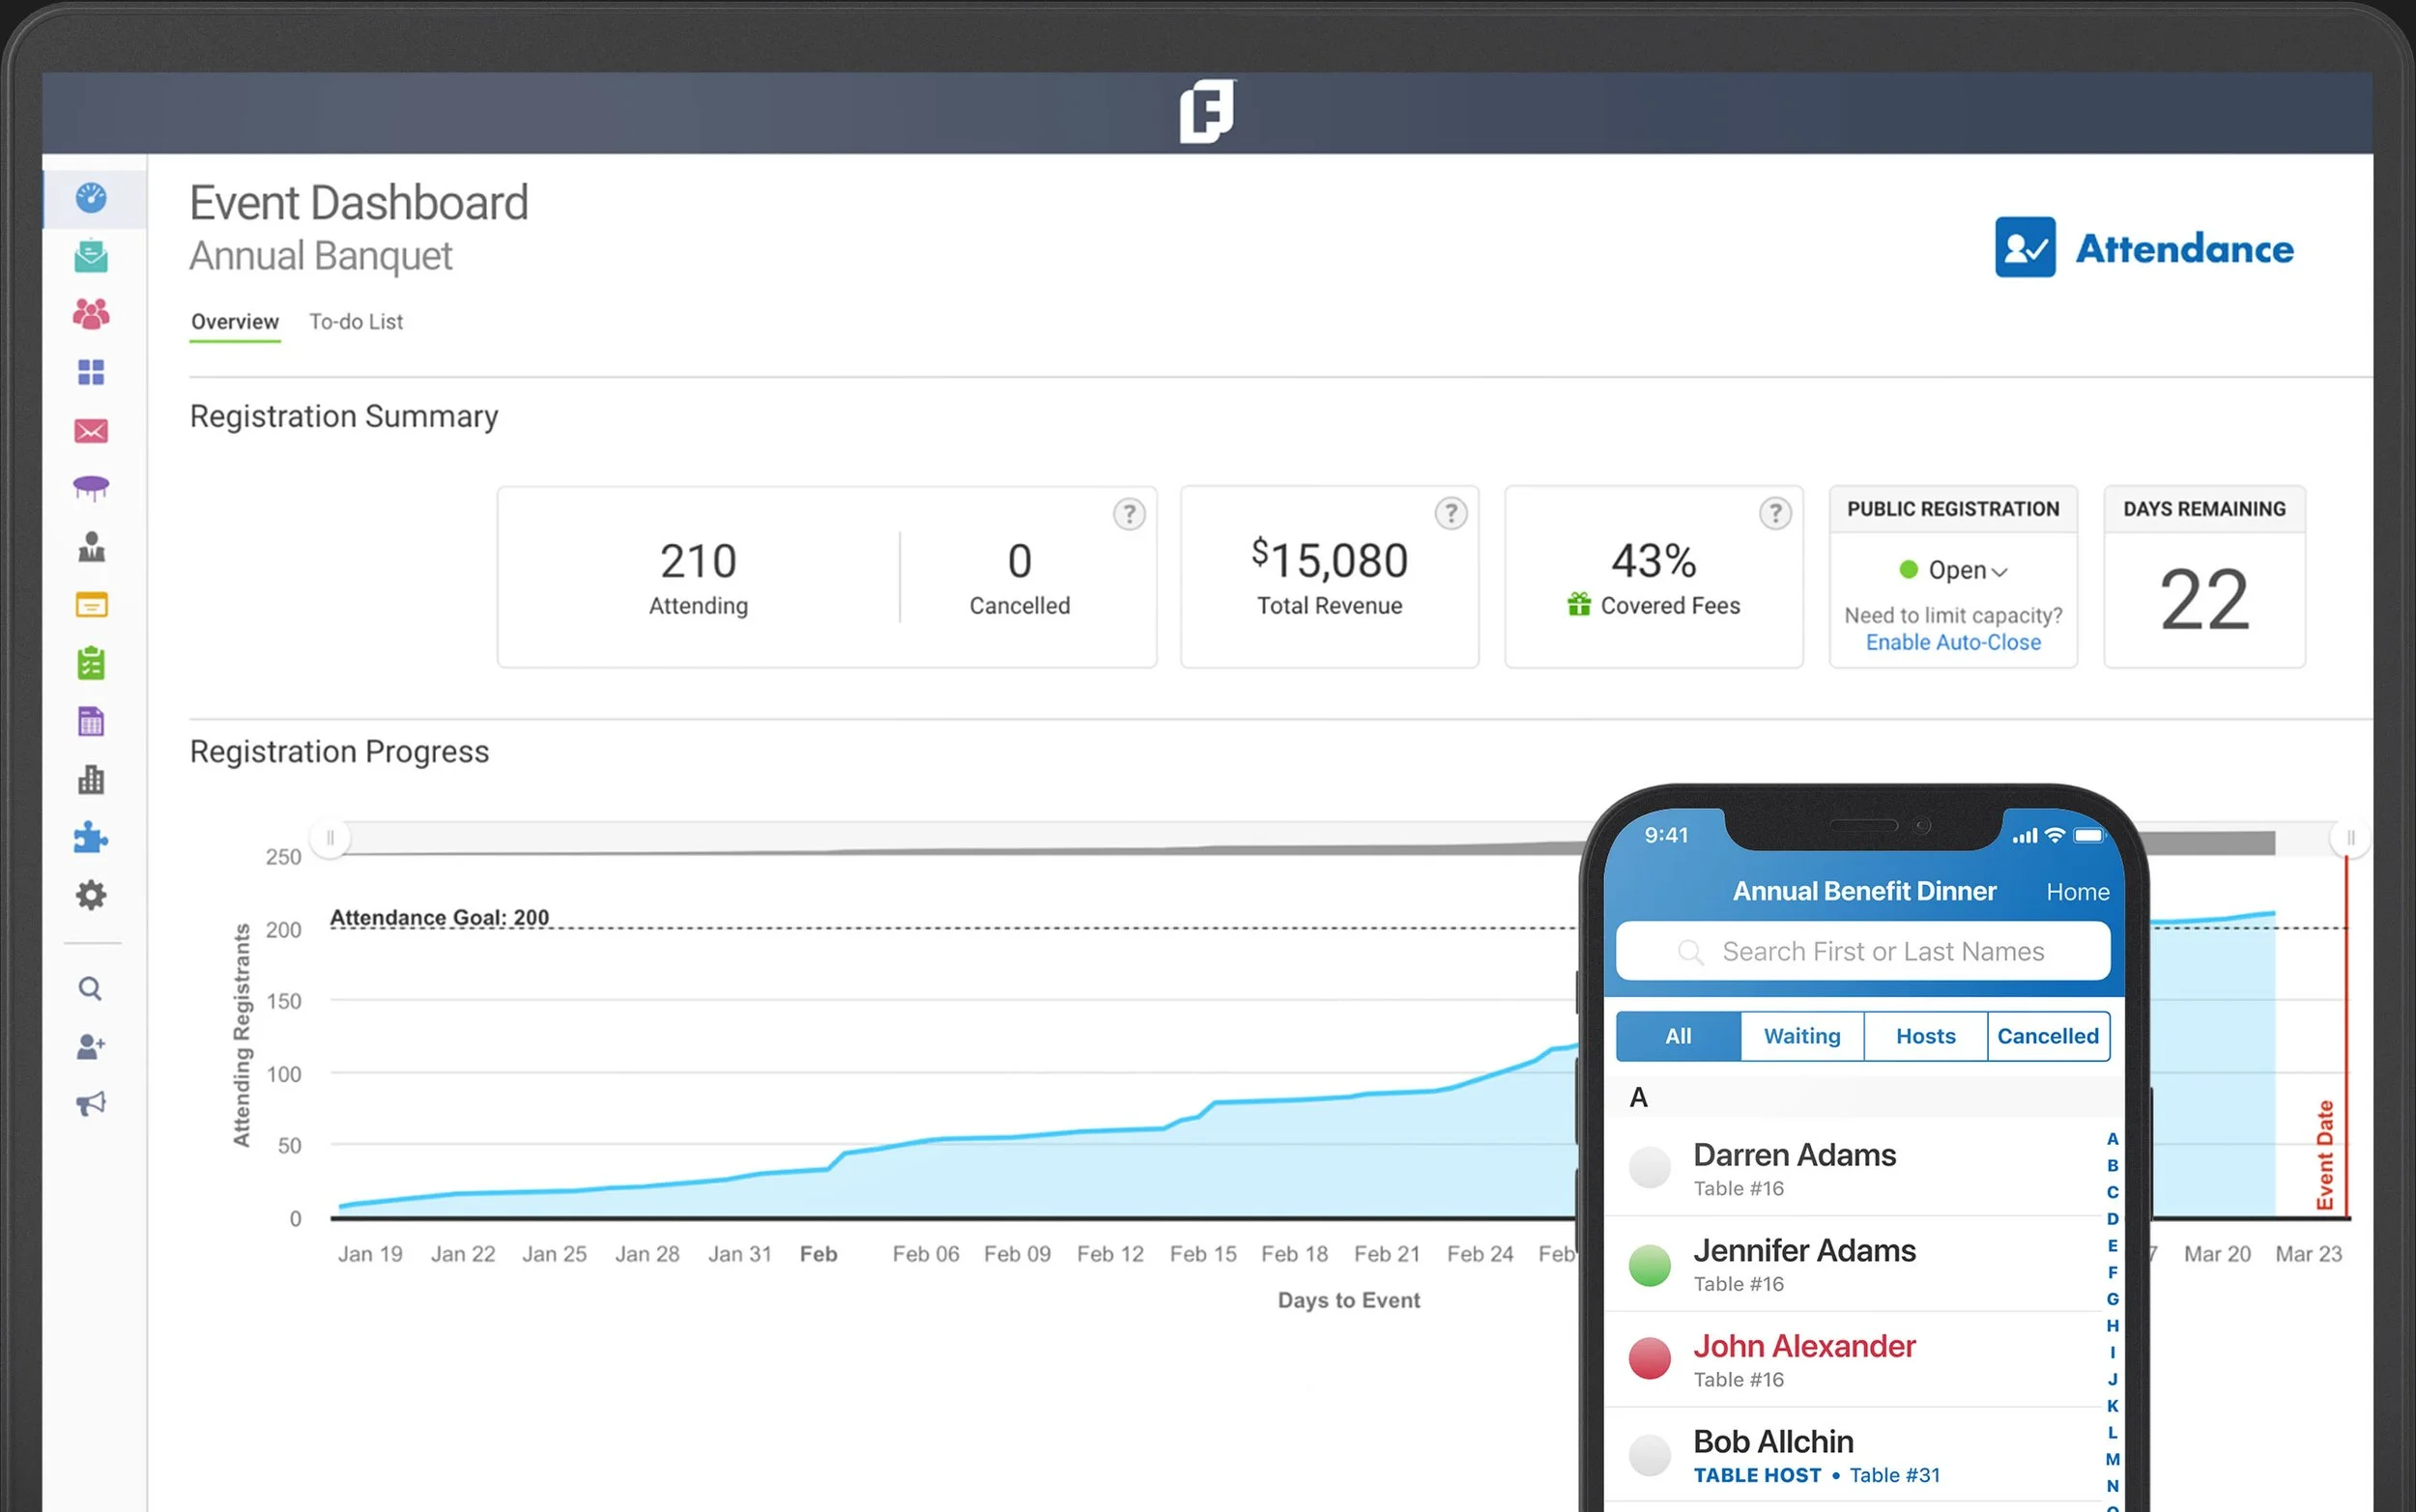The width and height of the screenshot is (2416, 1512).
Task: Toggle Darren Adams check-in circle
Action: click(x=1649, y=1167)
